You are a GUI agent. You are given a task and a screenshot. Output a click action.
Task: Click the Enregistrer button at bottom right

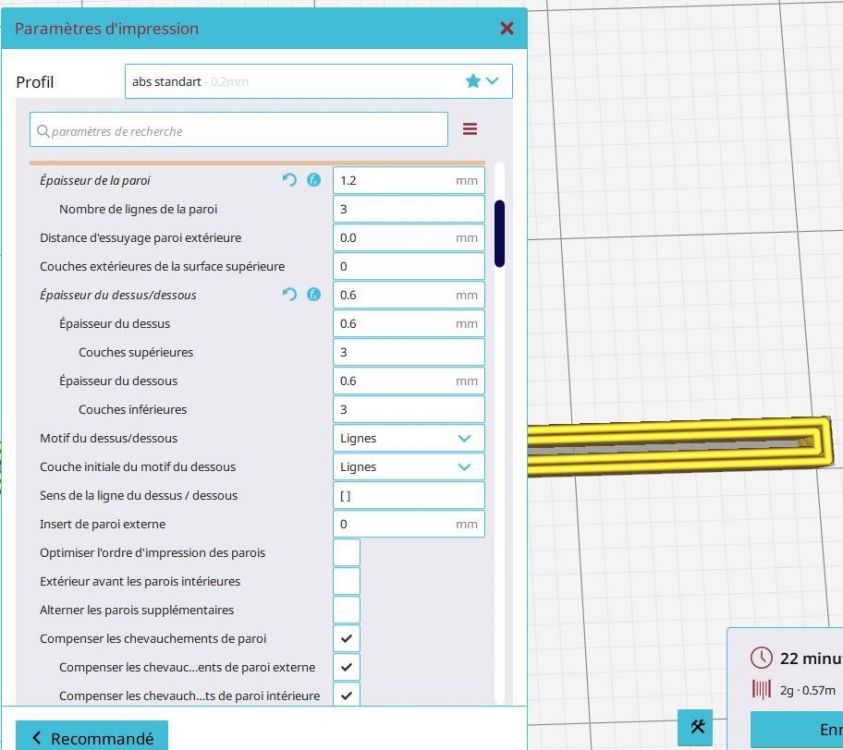[x=797, y=729]
